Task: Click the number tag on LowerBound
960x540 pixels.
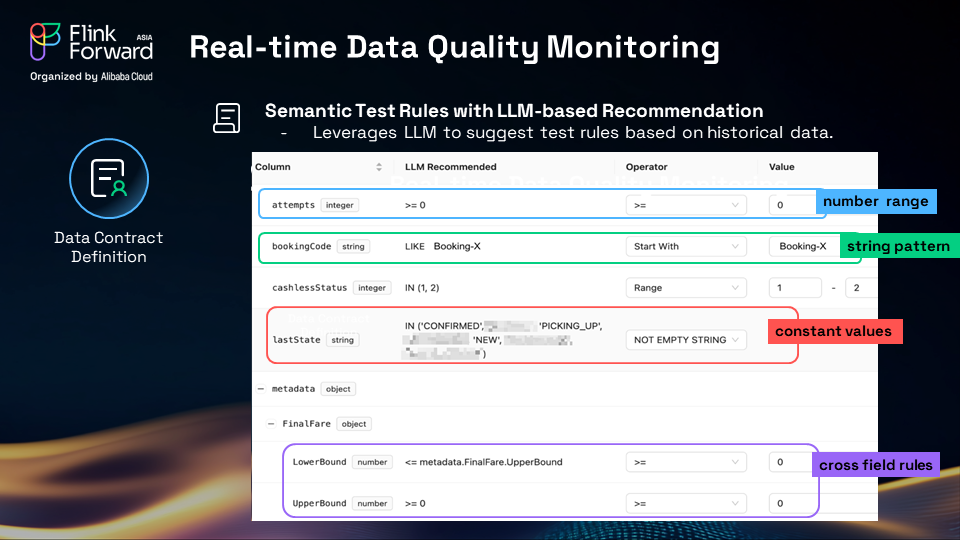Action: tap(372, 462)
